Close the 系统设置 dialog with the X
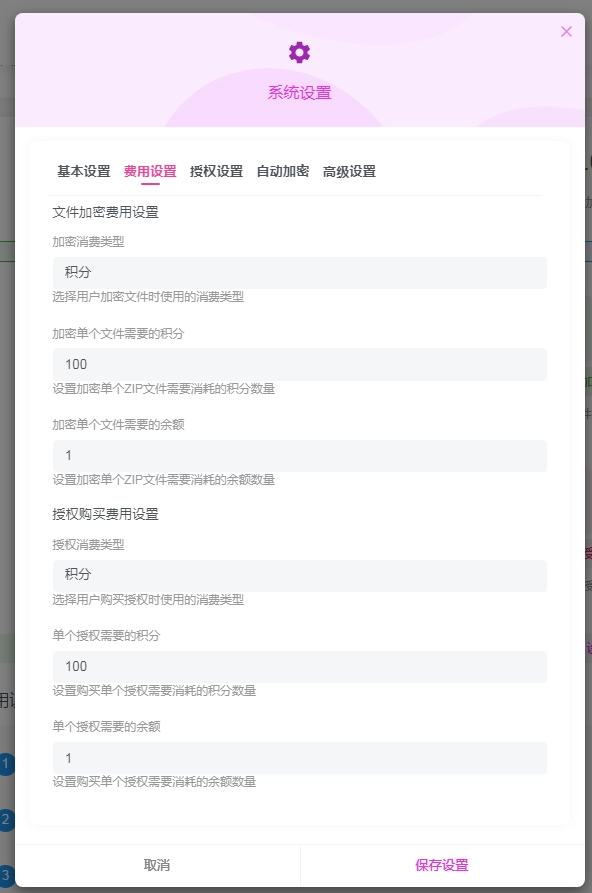Image resolution: width=592 pixels, height=893 pixels. click(566, 31)
